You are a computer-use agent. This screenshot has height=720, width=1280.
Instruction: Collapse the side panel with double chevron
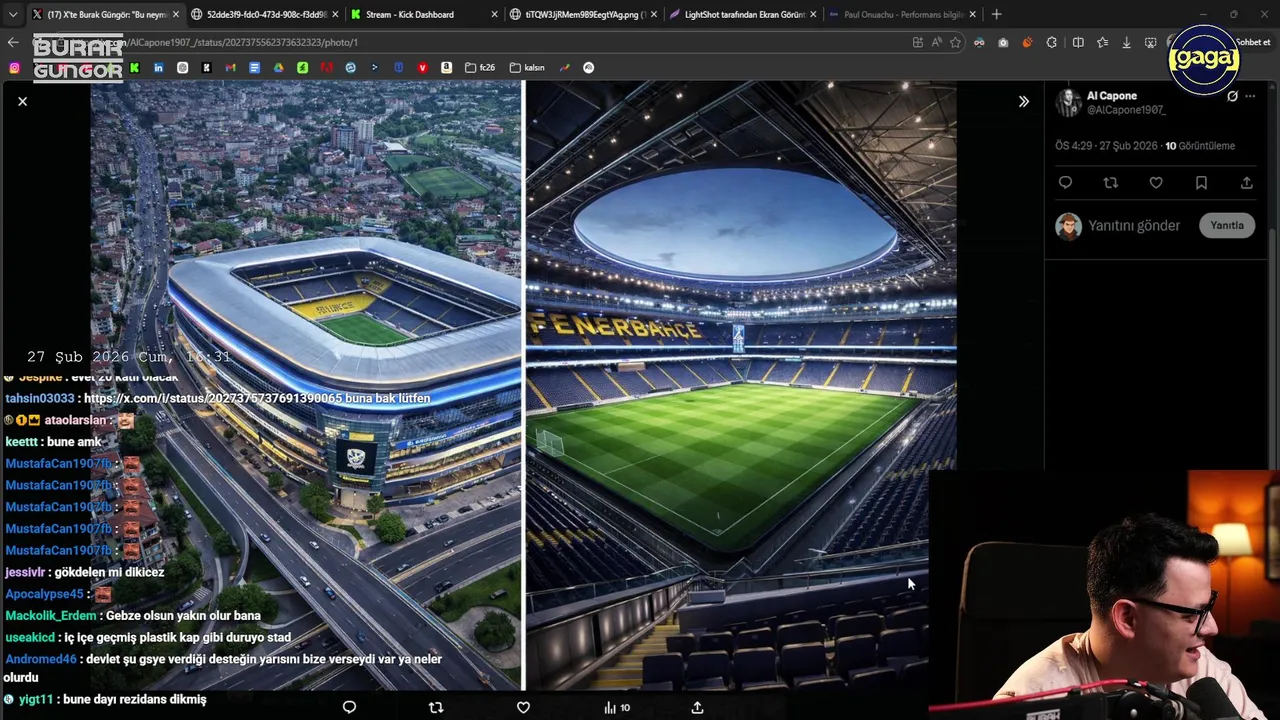[1023, 101]
